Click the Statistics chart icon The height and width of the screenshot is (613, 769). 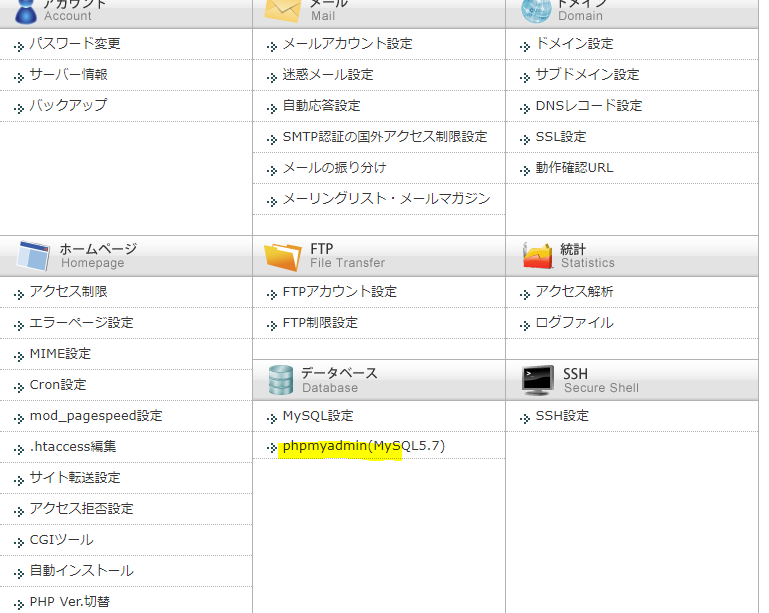coord(538,256)
